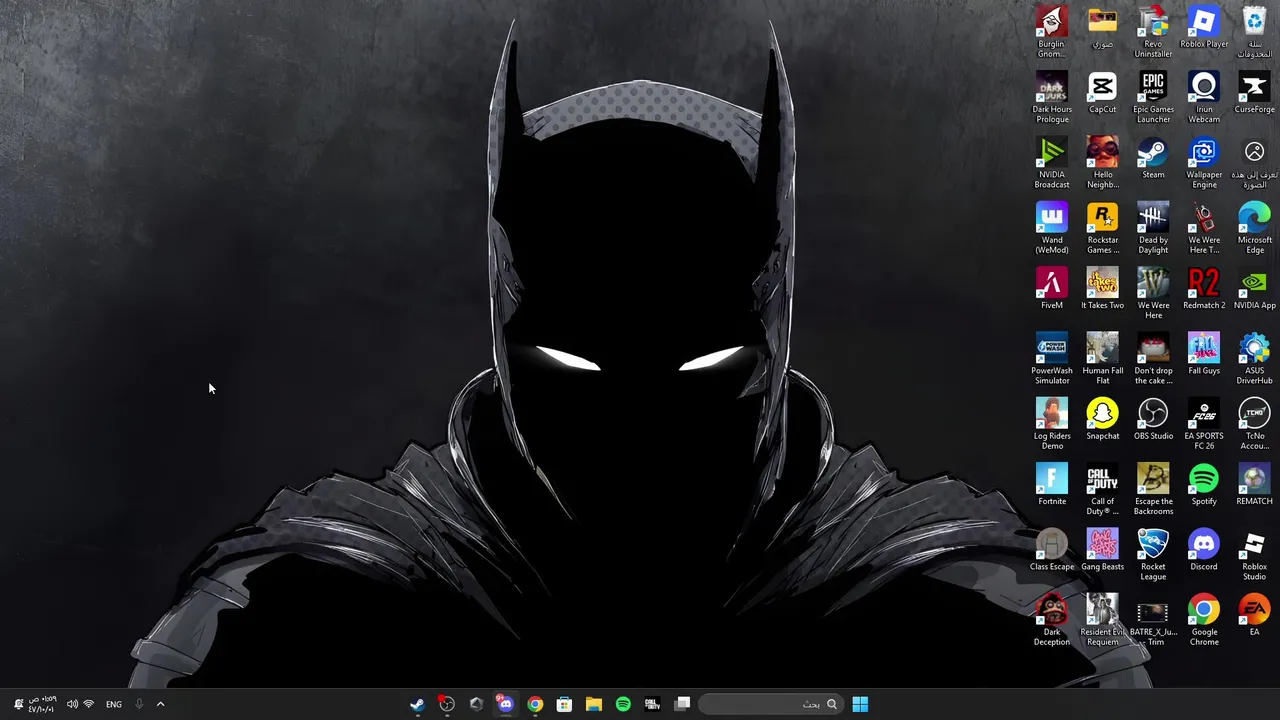Open Epic Games Launcher shortcut
Viewport: 1280px width, 720px height.
pyautogui.click(x=1153, y=97)
